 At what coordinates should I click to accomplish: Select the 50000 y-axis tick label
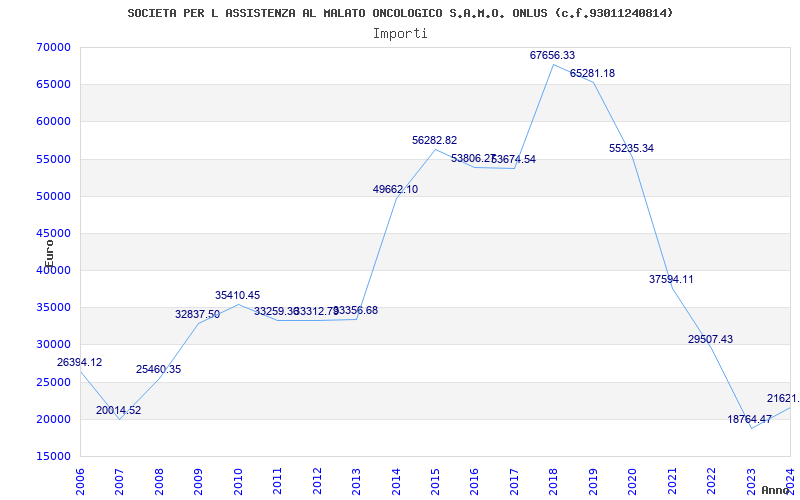[54, 196]
